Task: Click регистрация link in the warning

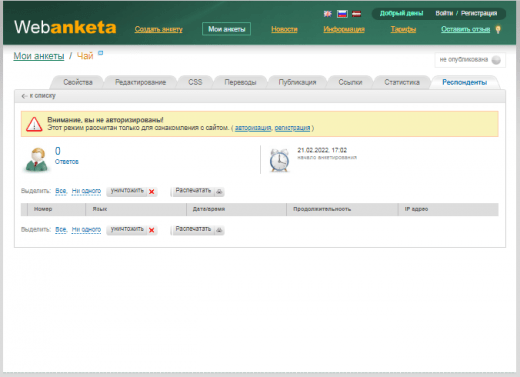Action: pos(292,128)
